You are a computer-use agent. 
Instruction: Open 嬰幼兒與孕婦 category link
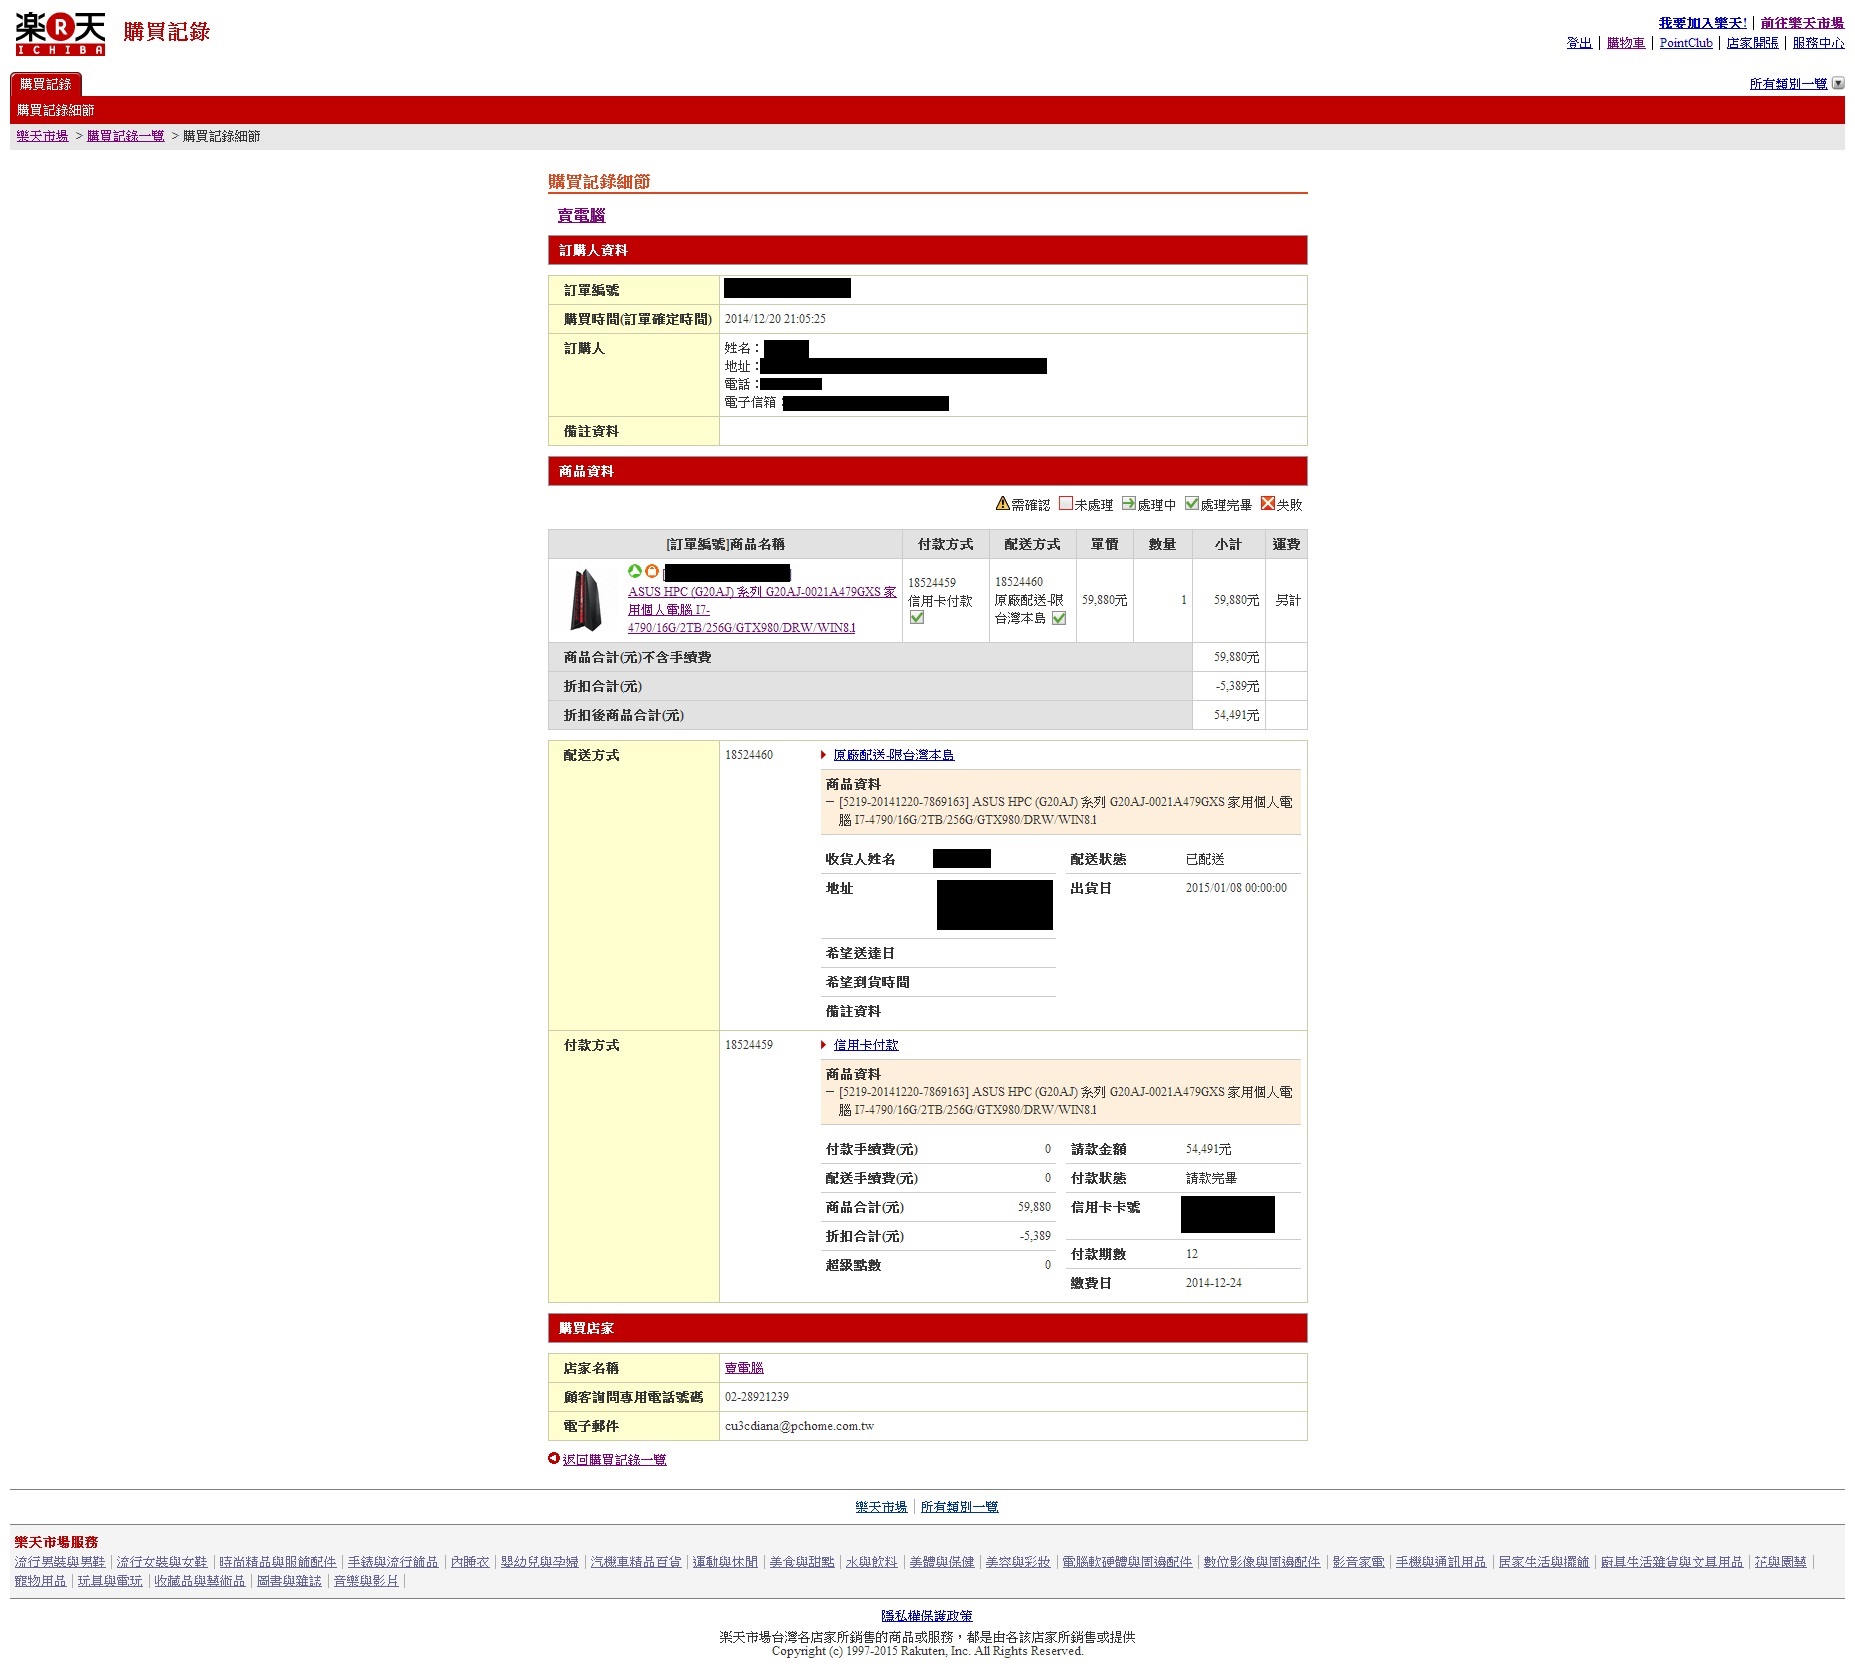[x=540, y=1562]
